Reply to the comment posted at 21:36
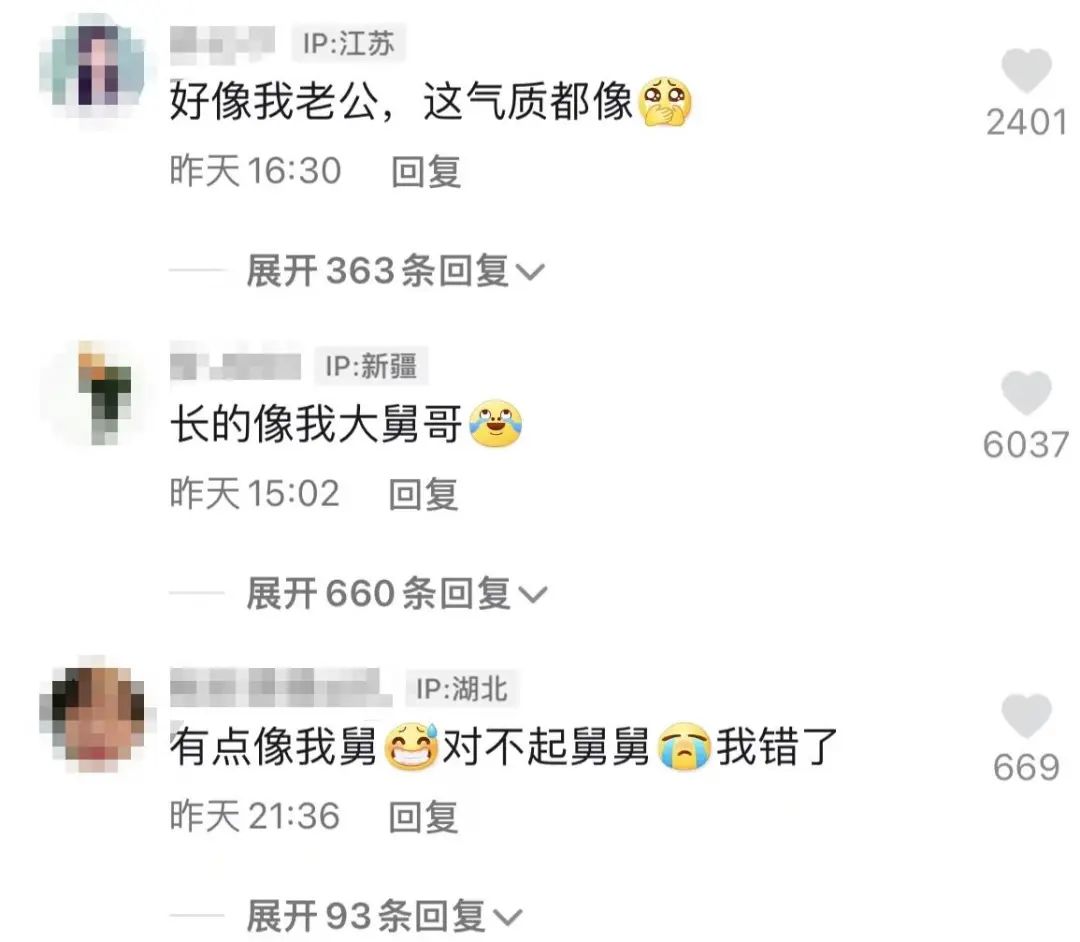The height and width of the screenshot is (942, 1080). click(x=423, y=817)
